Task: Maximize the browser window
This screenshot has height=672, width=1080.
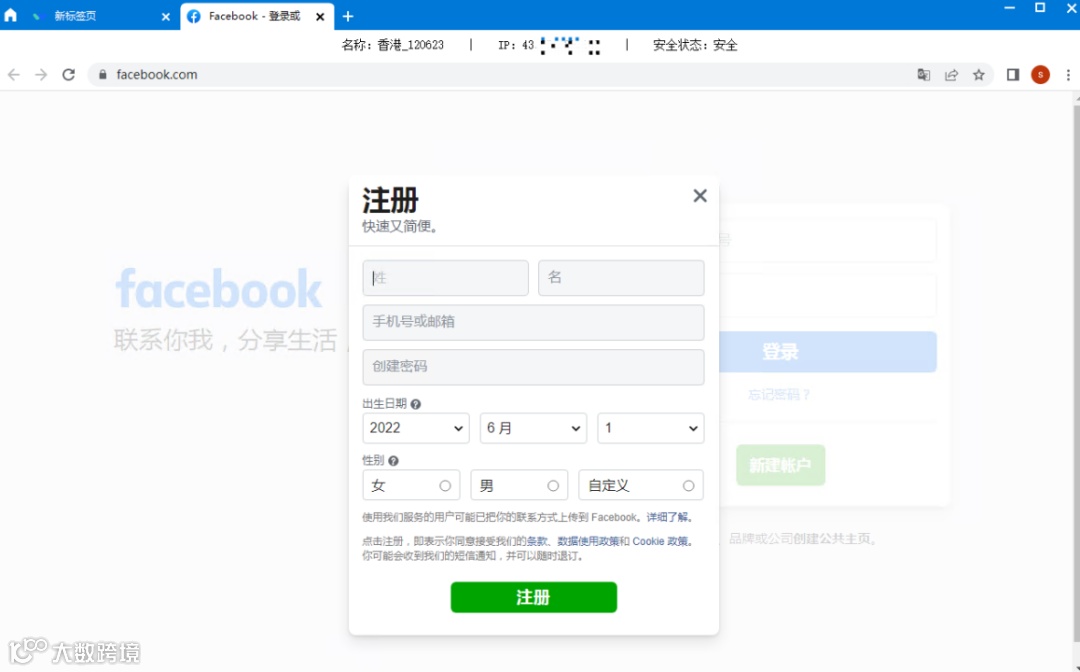Action: pos(1040,8)
